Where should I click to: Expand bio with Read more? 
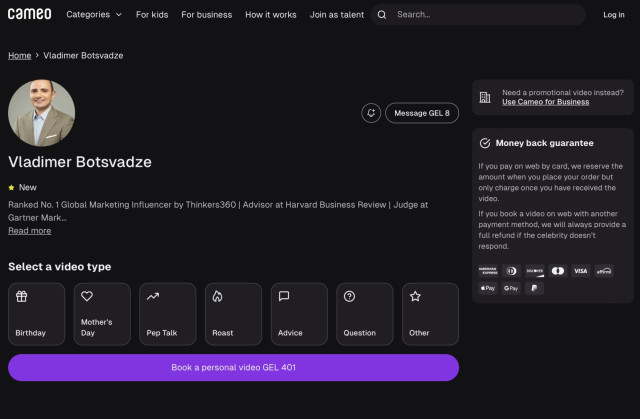pos(29,231)
